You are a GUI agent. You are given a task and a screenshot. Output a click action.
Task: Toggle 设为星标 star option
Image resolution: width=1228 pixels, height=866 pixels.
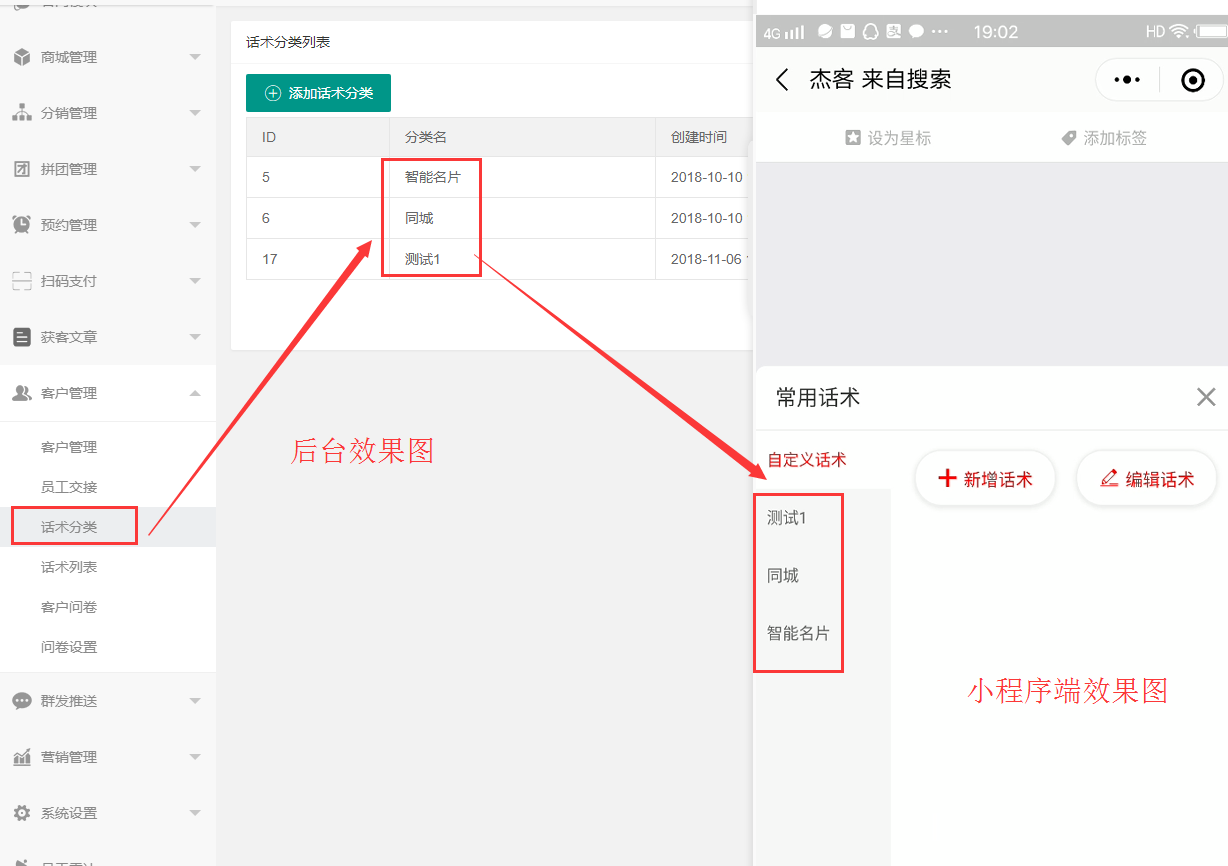coord(888,138)
